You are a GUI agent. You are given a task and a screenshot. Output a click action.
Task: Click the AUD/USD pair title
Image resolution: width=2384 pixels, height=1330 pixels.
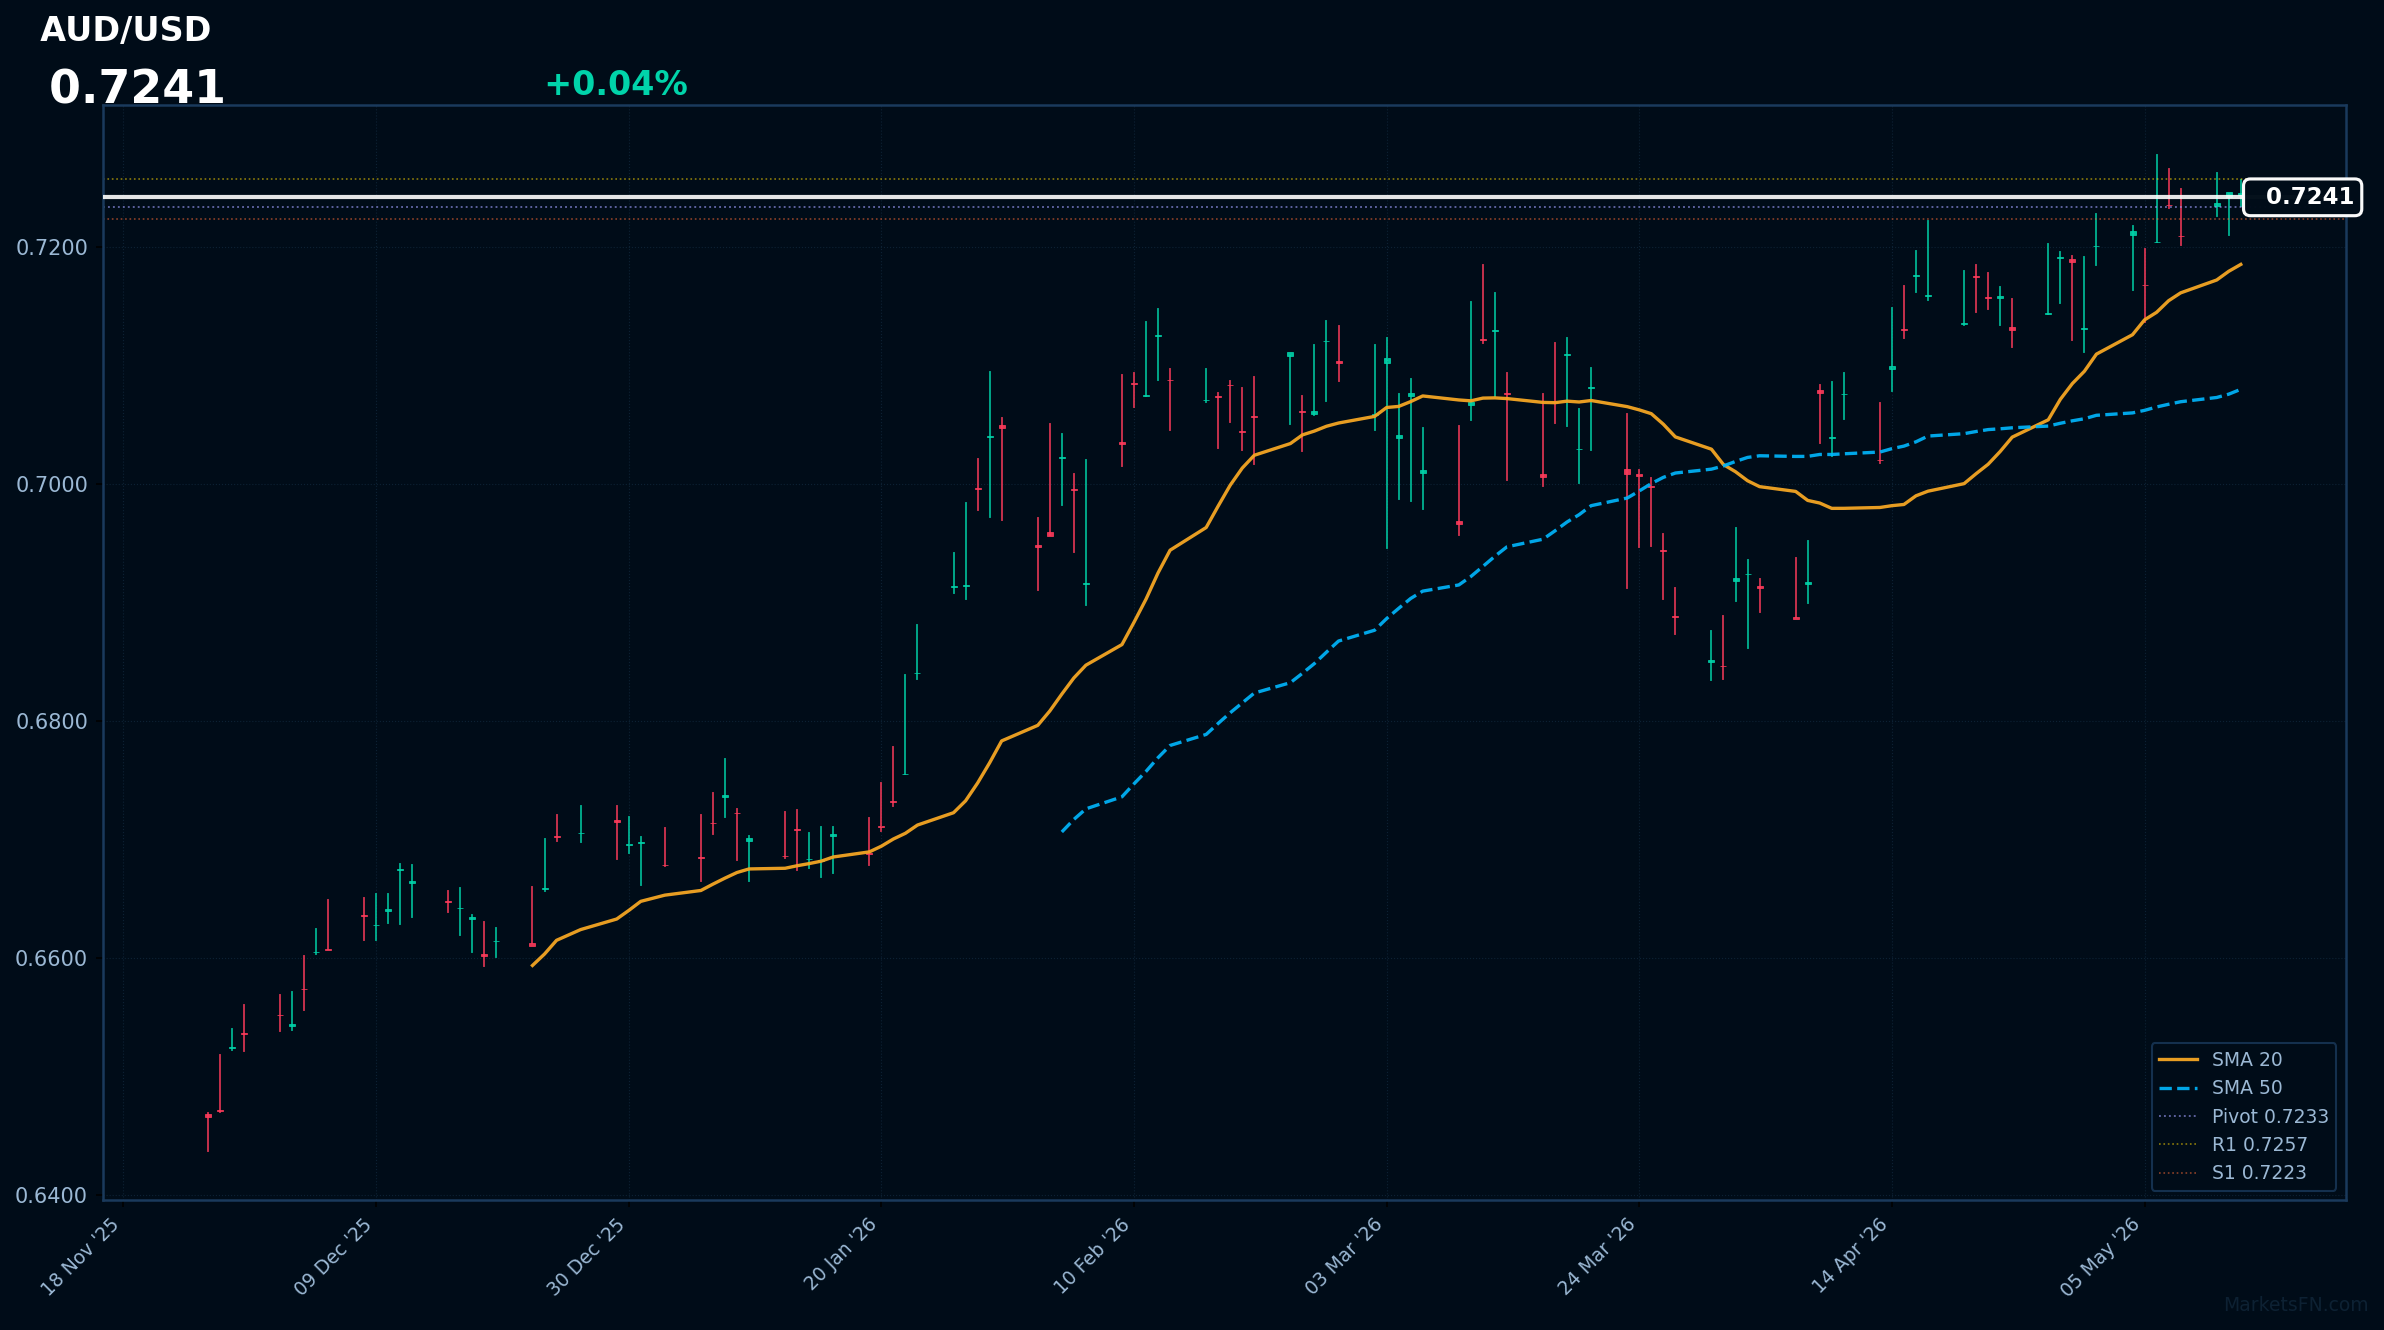click(125, 30)
